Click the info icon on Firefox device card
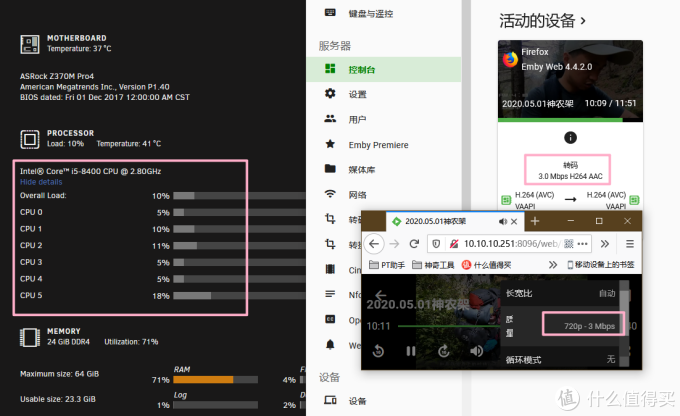The width and height of the screenshot is (680, 416). pyautogui.click(x=570, y=138)
